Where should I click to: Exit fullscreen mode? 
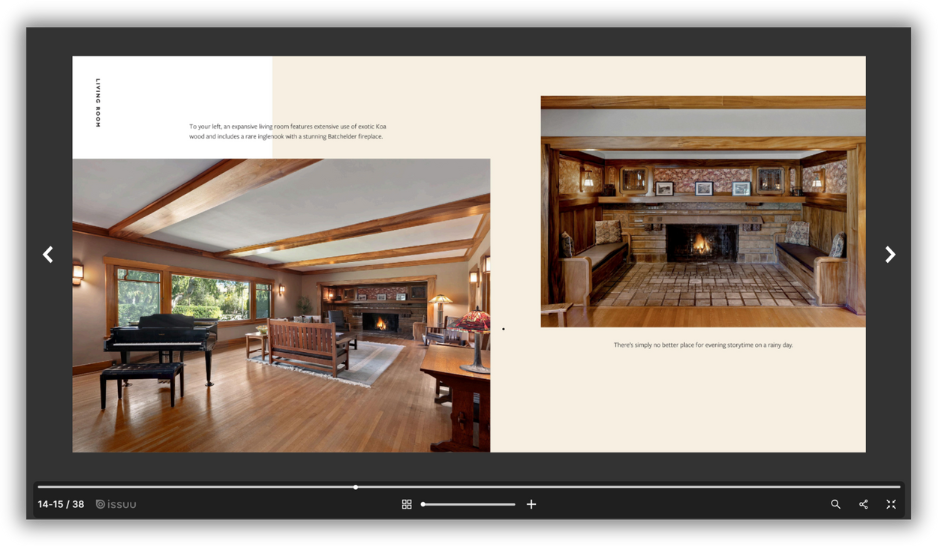[x=890, y=504]
